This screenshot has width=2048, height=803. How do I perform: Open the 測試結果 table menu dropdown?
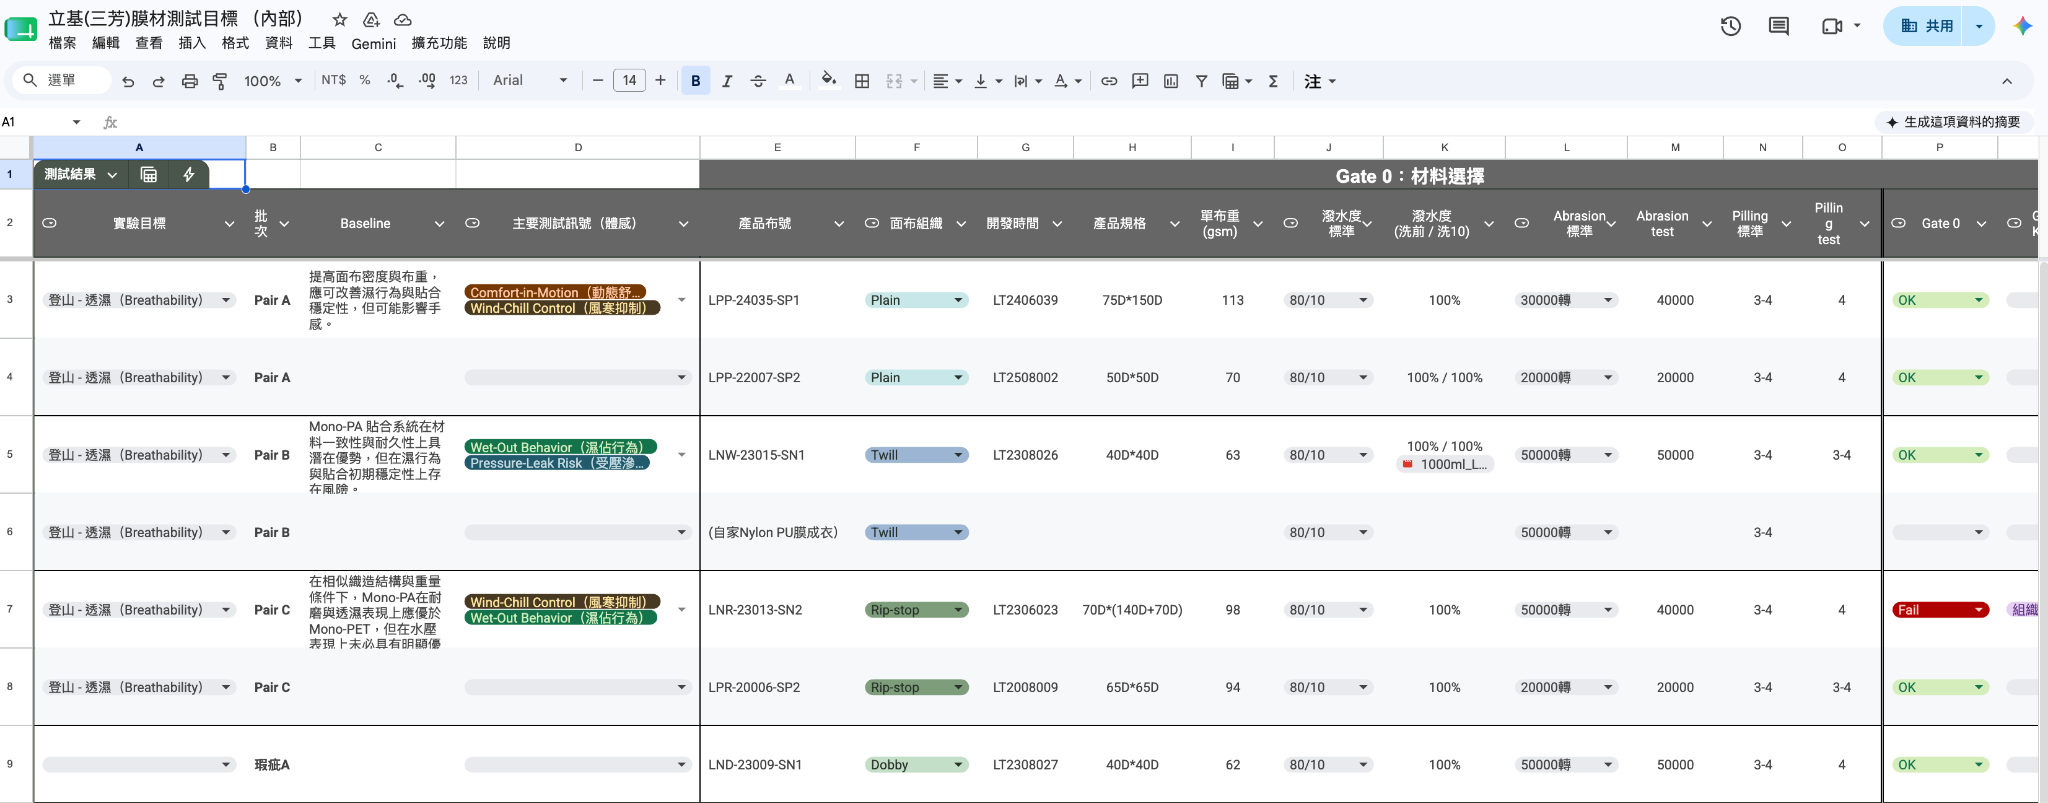[x=112, y=175]
